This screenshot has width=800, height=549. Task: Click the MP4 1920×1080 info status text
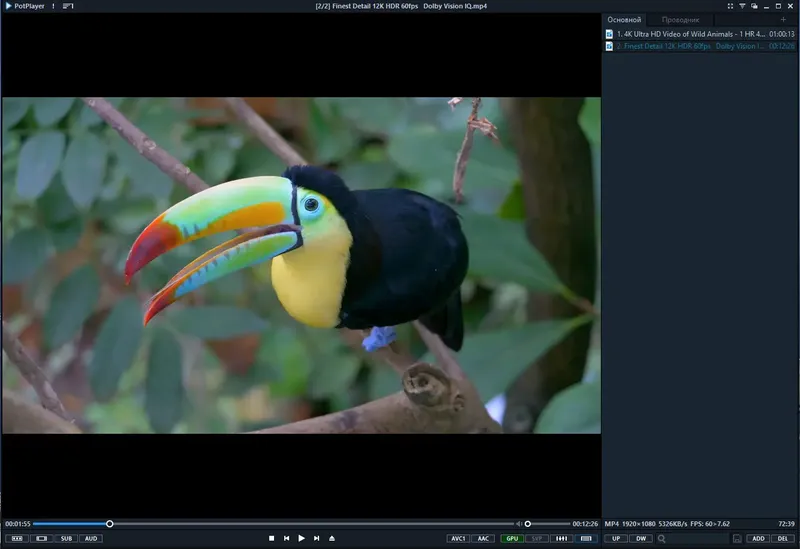click(x=667, y=523)
